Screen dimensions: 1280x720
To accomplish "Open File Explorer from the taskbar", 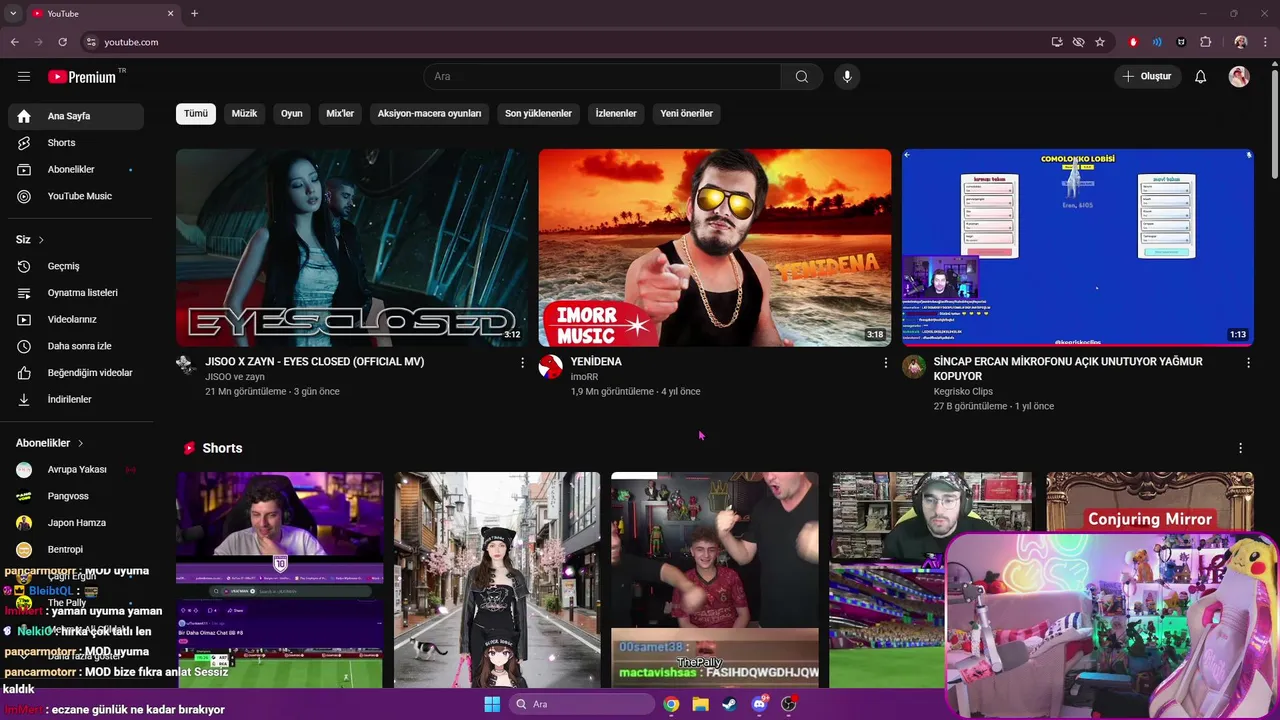I will (700, 704).
